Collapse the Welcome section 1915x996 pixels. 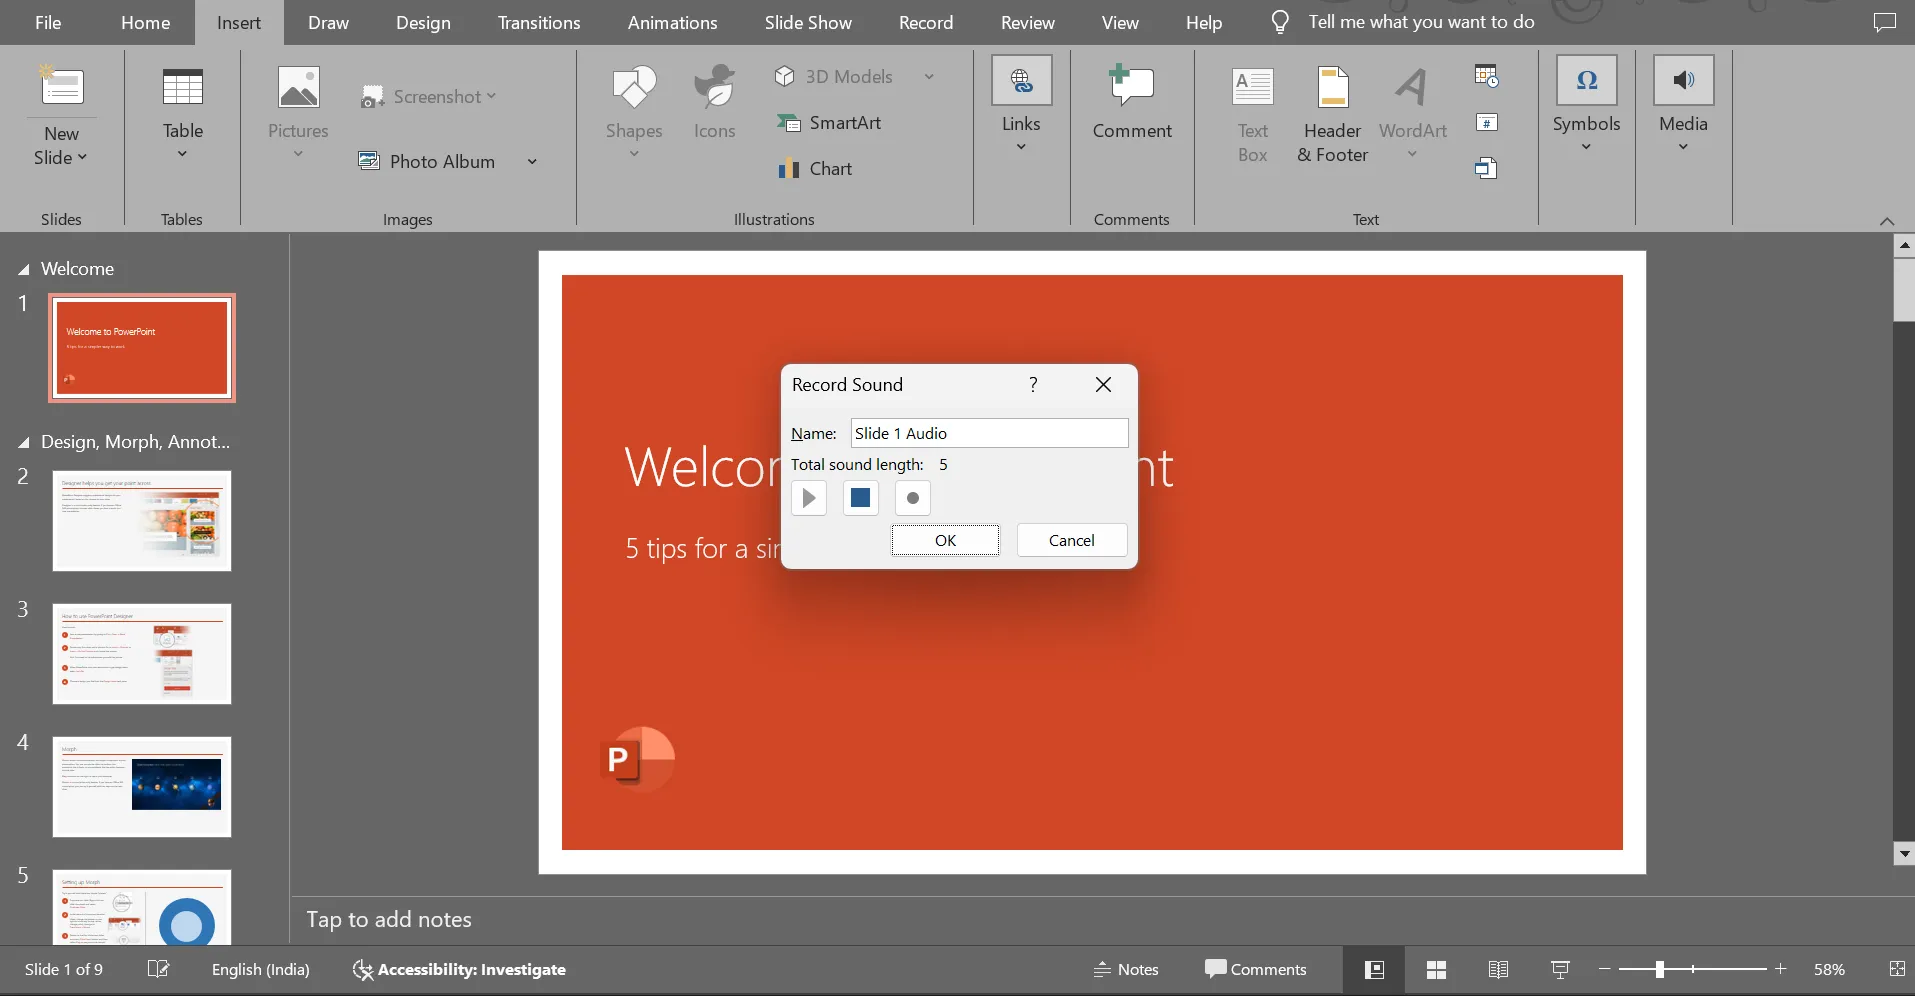click(x=23, y=270)
